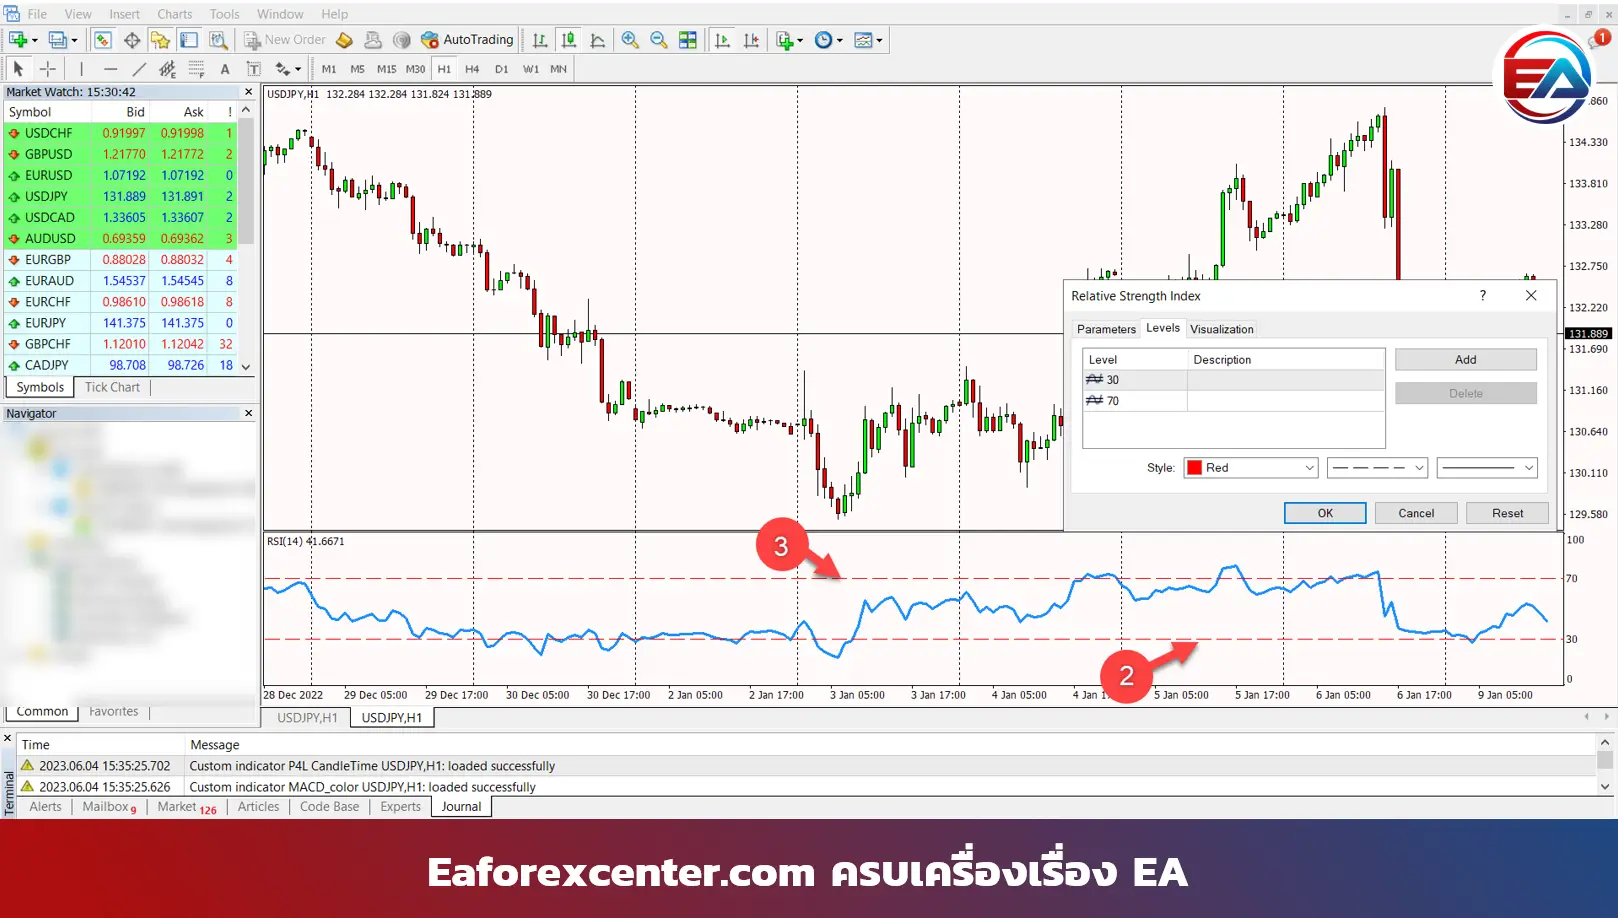Open the line width dropdown
Image resolution: width=1618 pixels, height=918 pixels.
tap(1487, 468)
